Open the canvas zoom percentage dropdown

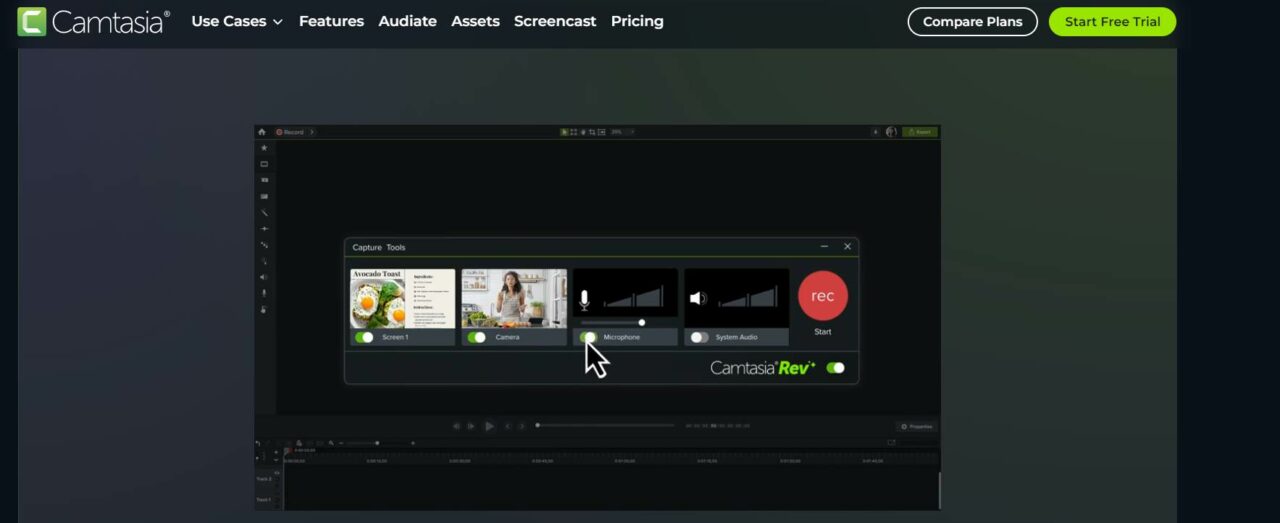[622, 132]
